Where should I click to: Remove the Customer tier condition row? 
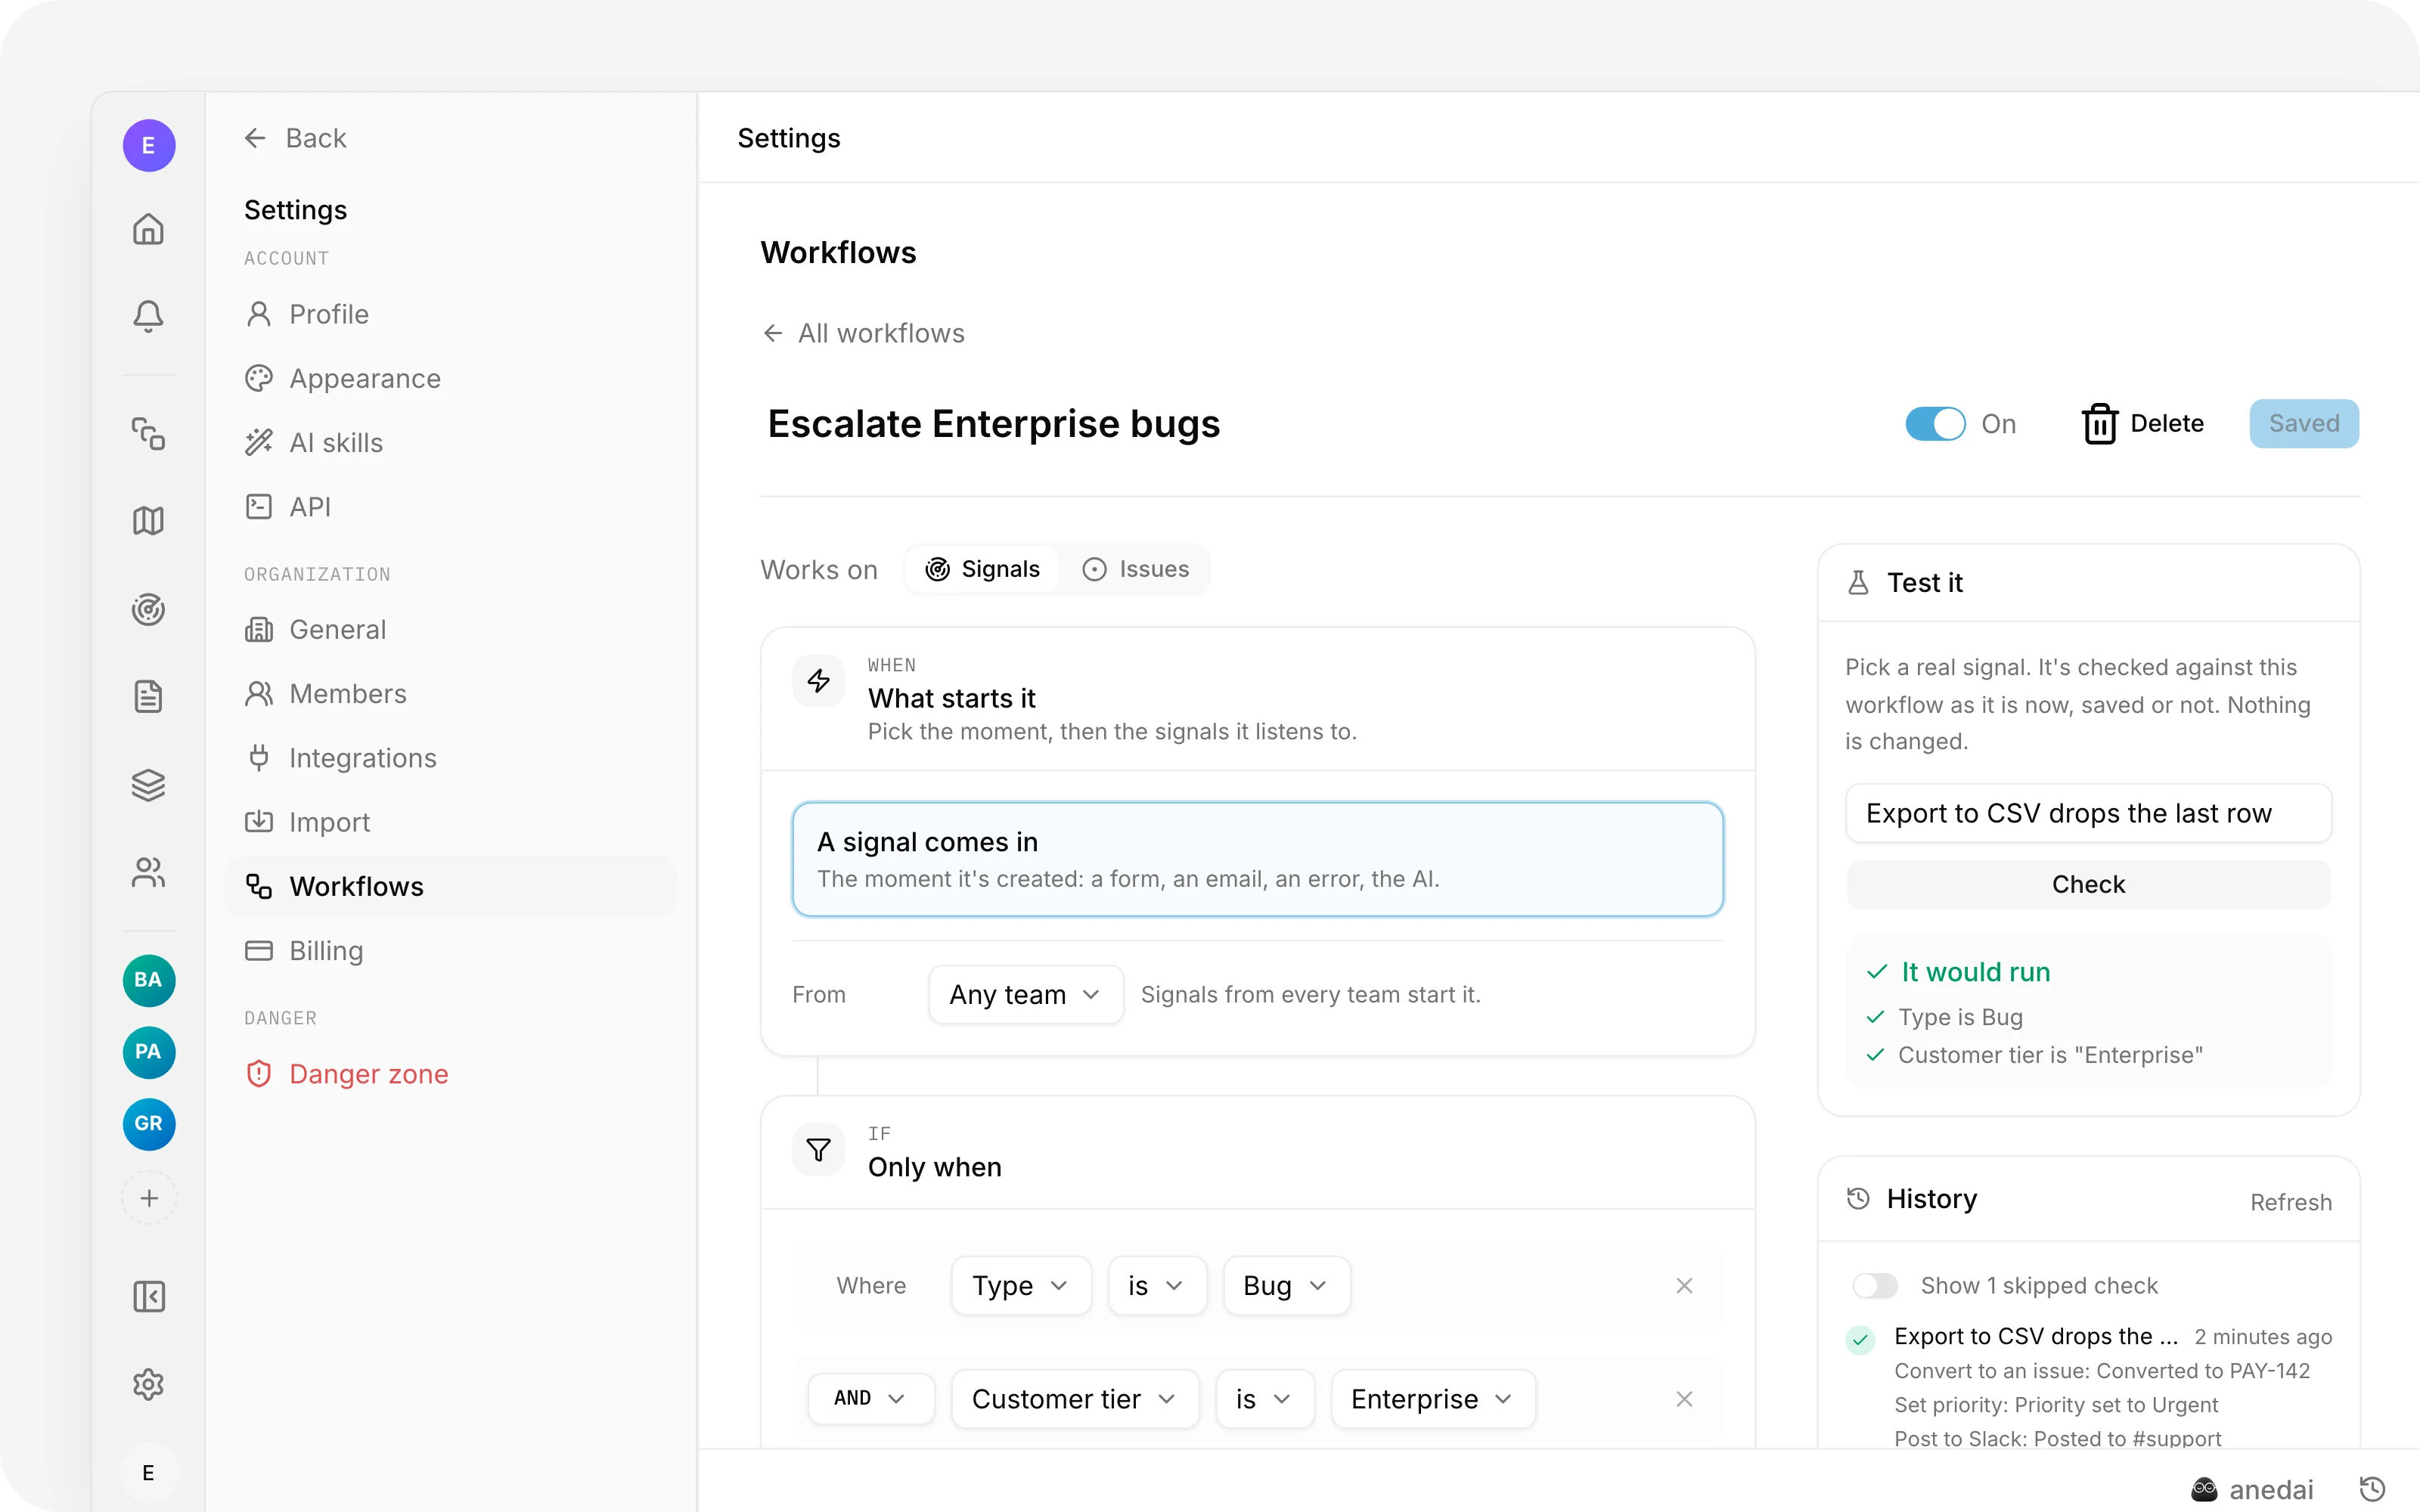[x=1684, y=1399]
